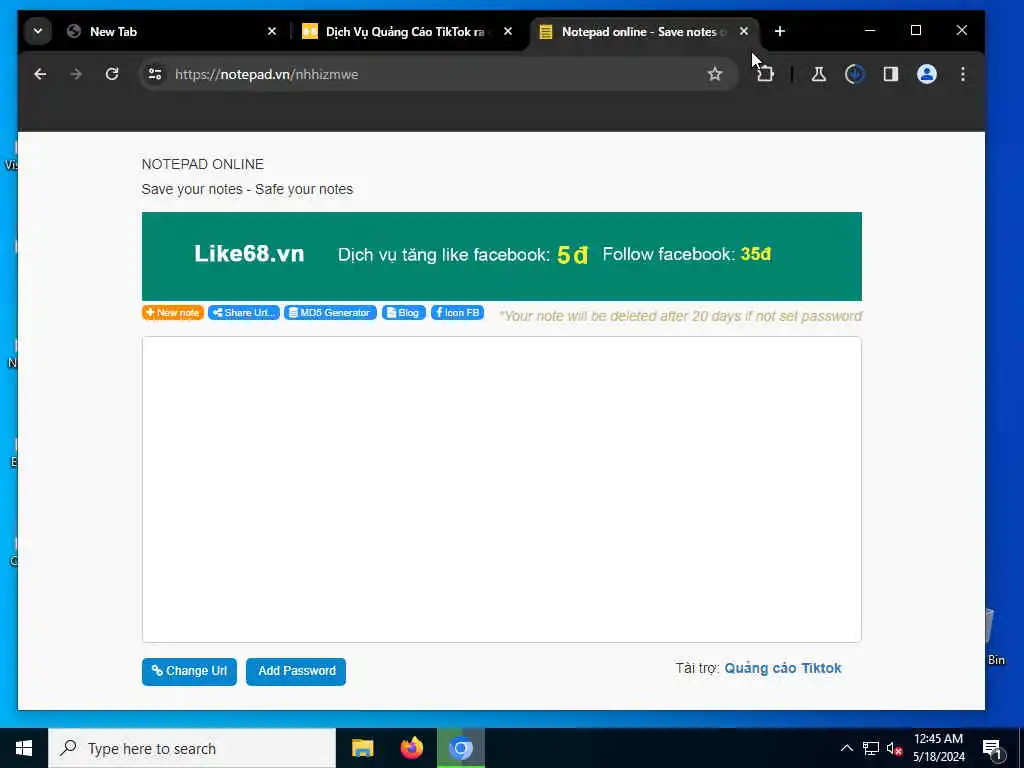This screenshot has height=768, width=1024.
Task: Close the Dịch Vụ Quảng Cáo TikTok tab
Action: 508,31
